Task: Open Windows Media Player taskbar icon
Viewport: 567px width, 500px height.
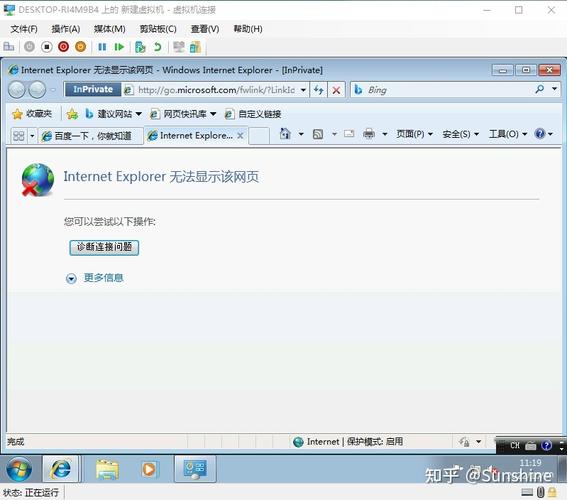Action: pos(149,469)
